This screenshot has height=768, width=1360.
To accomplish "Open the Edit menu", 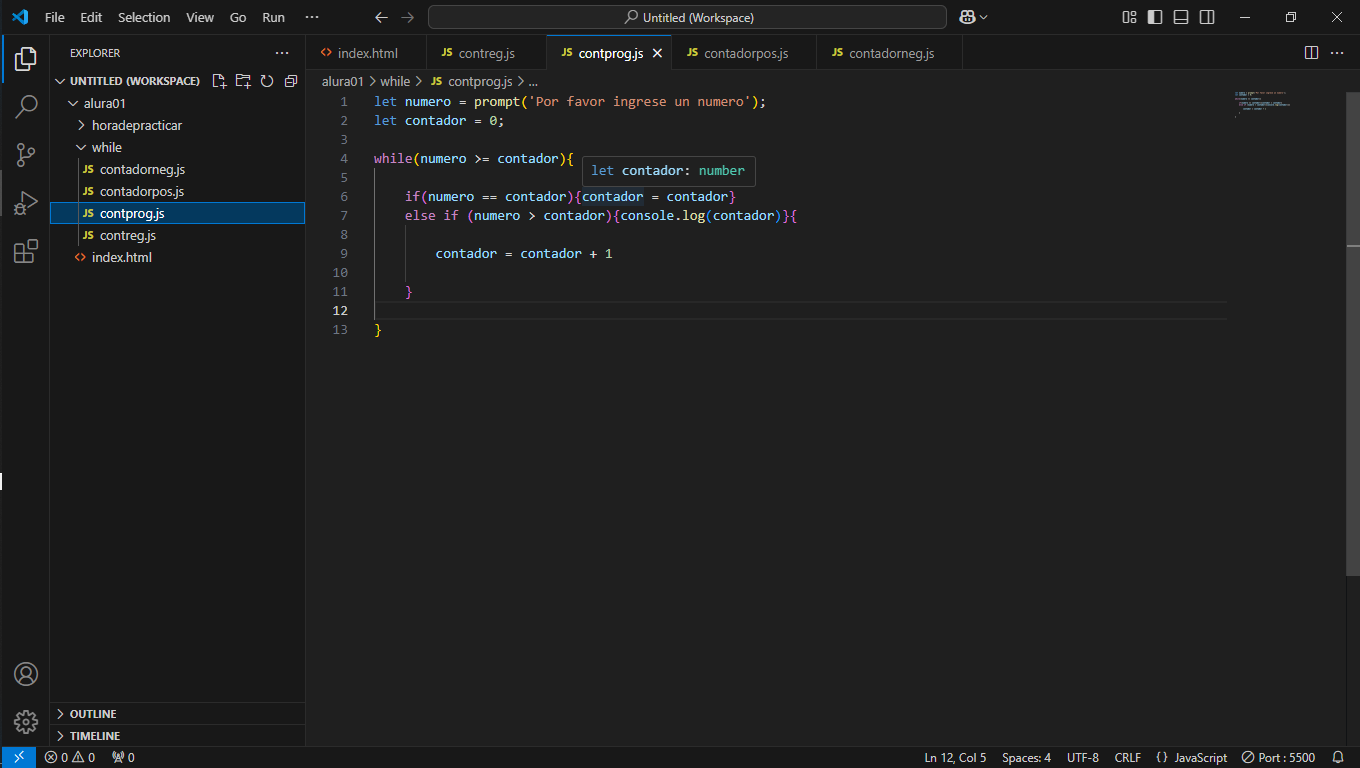I will pos(91,17).
